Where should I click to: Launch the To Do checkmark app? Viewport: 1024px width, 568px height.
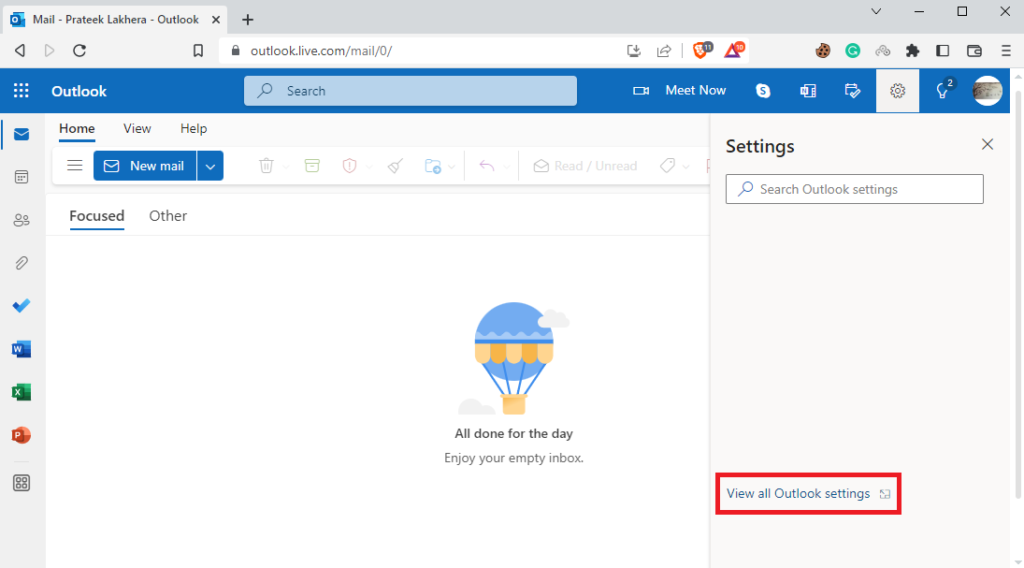coord(21,306)
